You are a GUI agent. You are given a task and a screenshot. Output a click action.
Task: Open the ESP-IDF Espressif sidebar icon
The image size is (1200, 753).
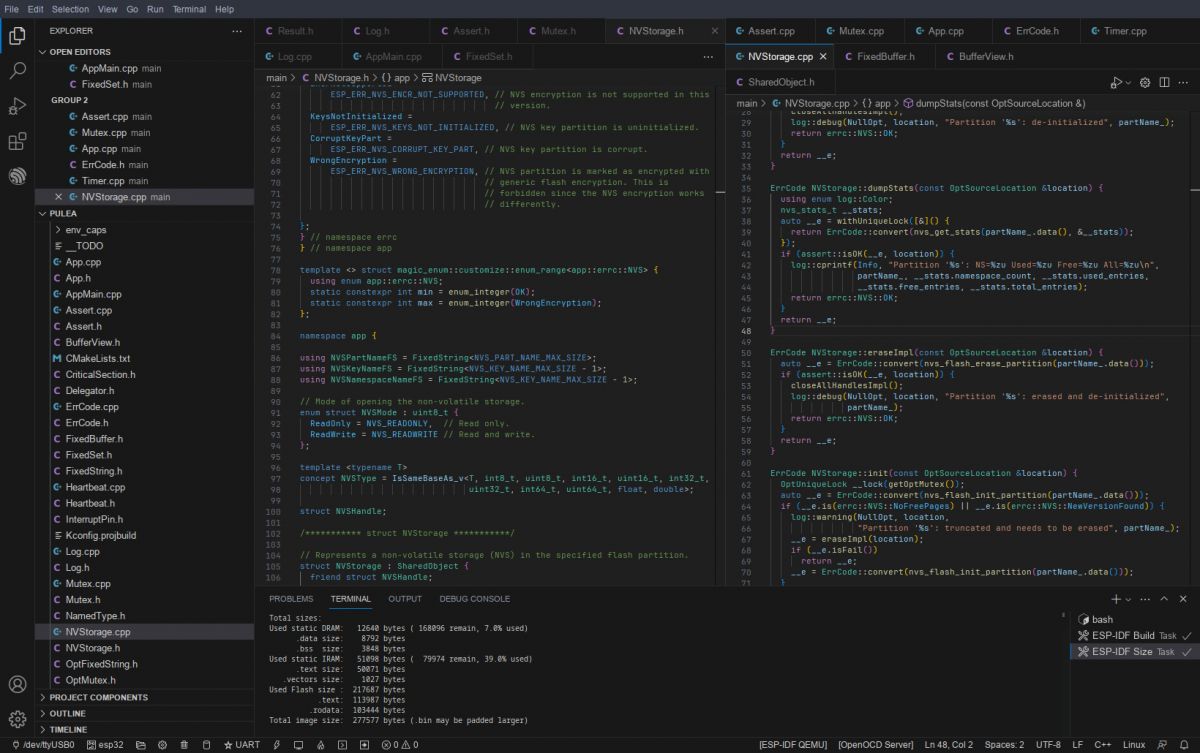coord(17,176)
